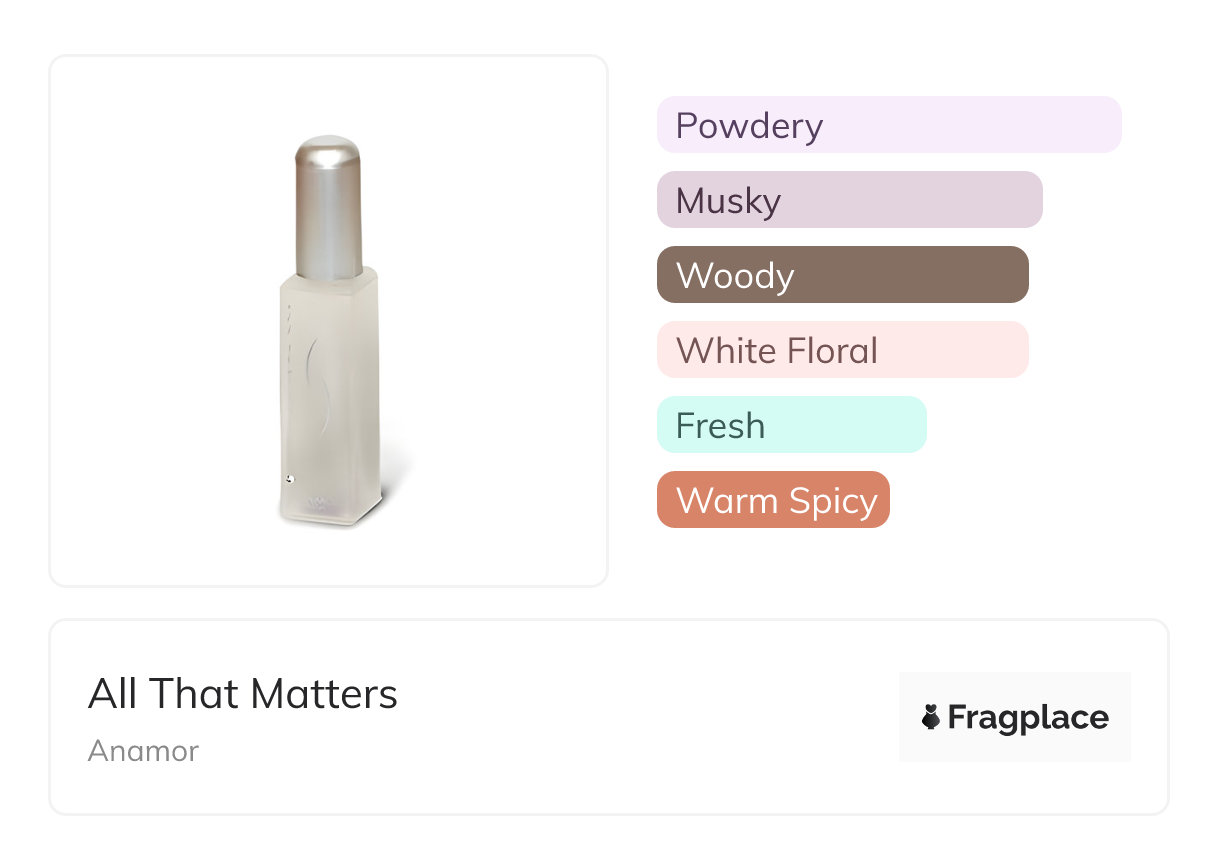Click the "Woody" text label
Screen dimensions: 1218x864
click(735, 276)
